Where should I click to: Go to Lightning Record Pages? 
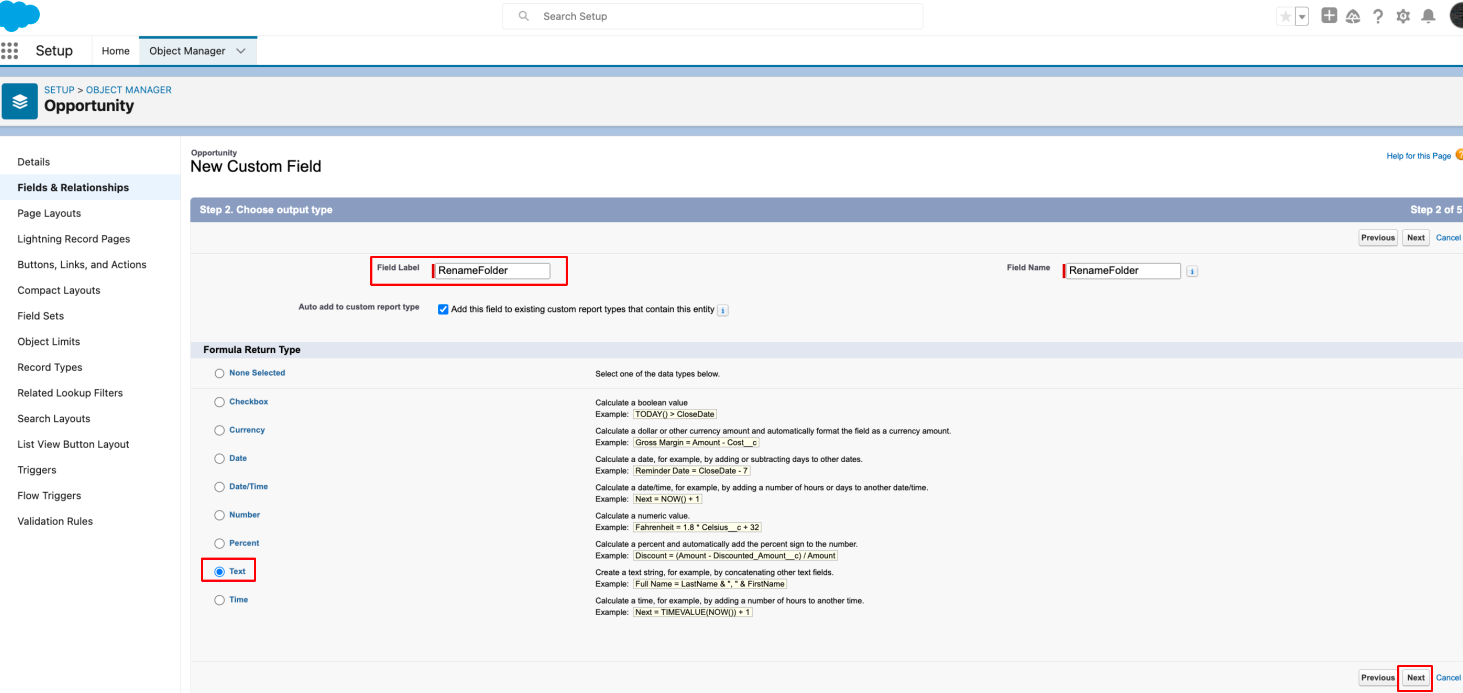coord(74,239)
